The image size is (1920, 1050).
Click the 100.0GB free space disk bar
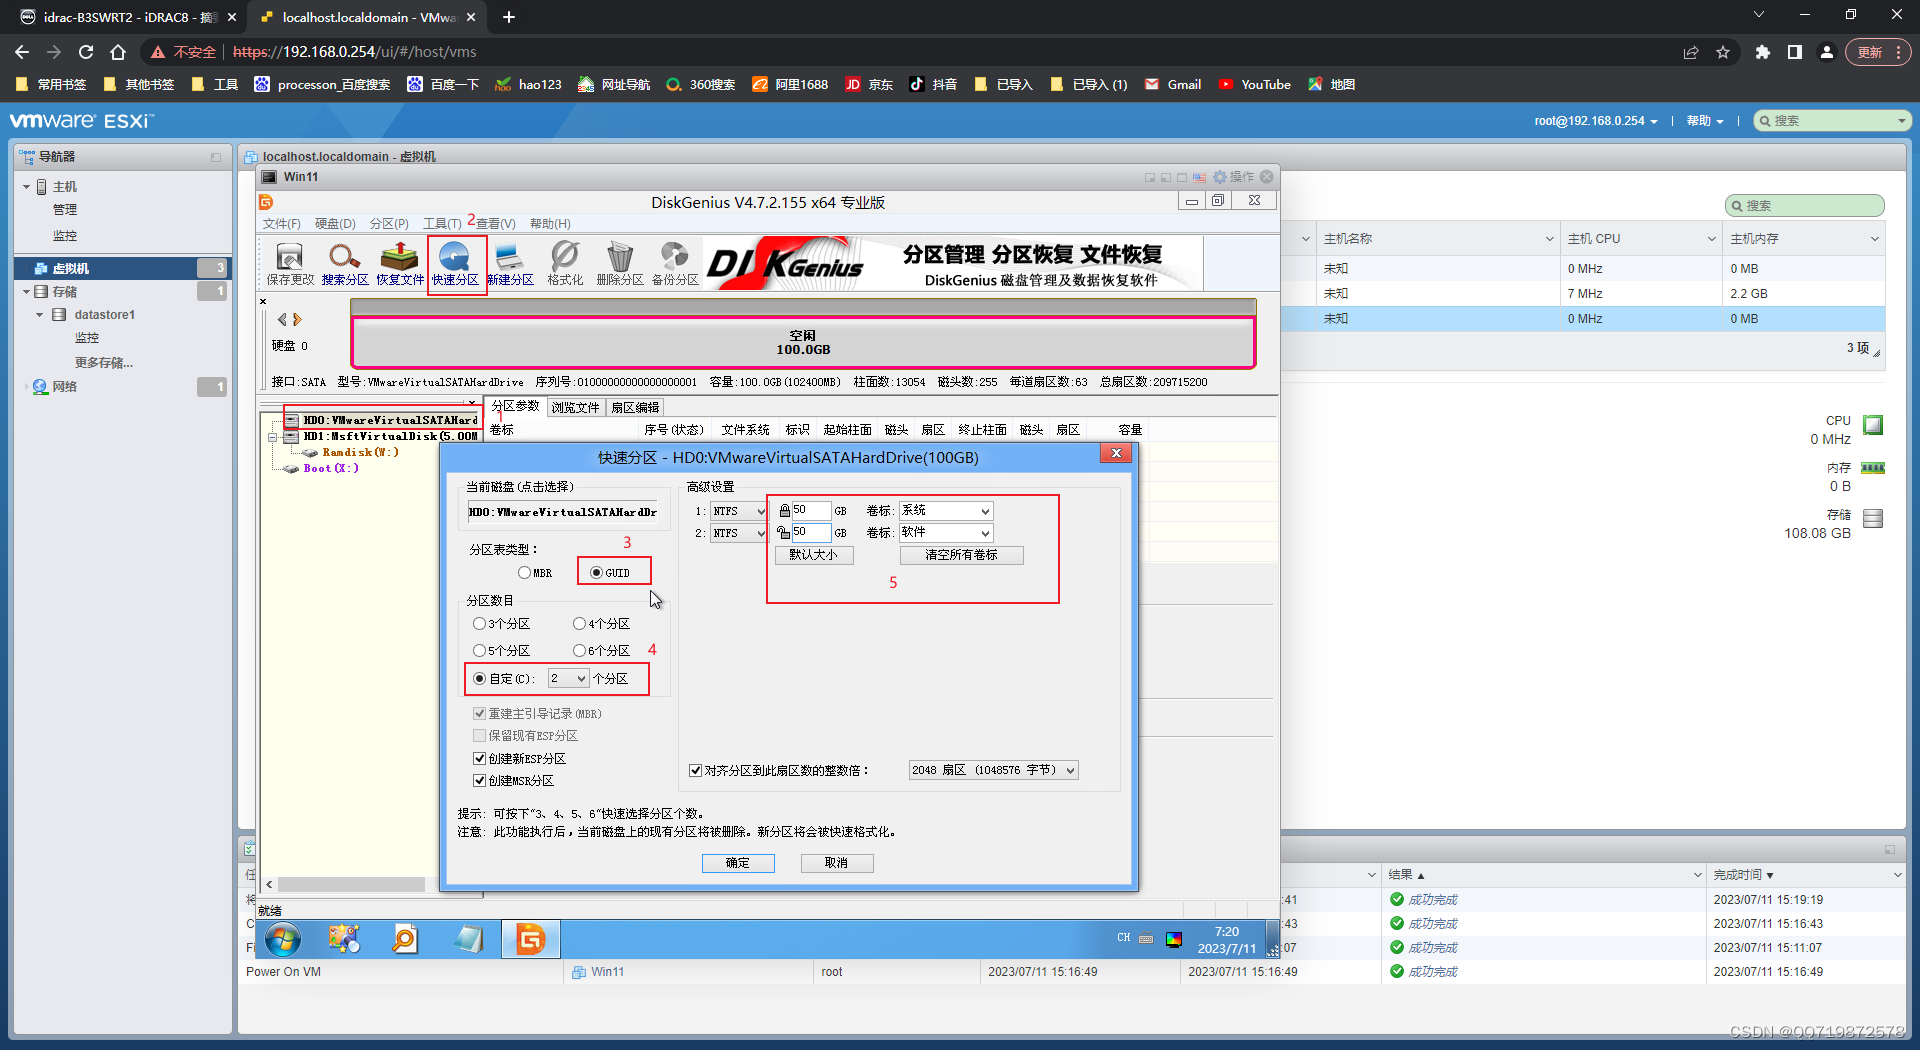coord(803,343)
